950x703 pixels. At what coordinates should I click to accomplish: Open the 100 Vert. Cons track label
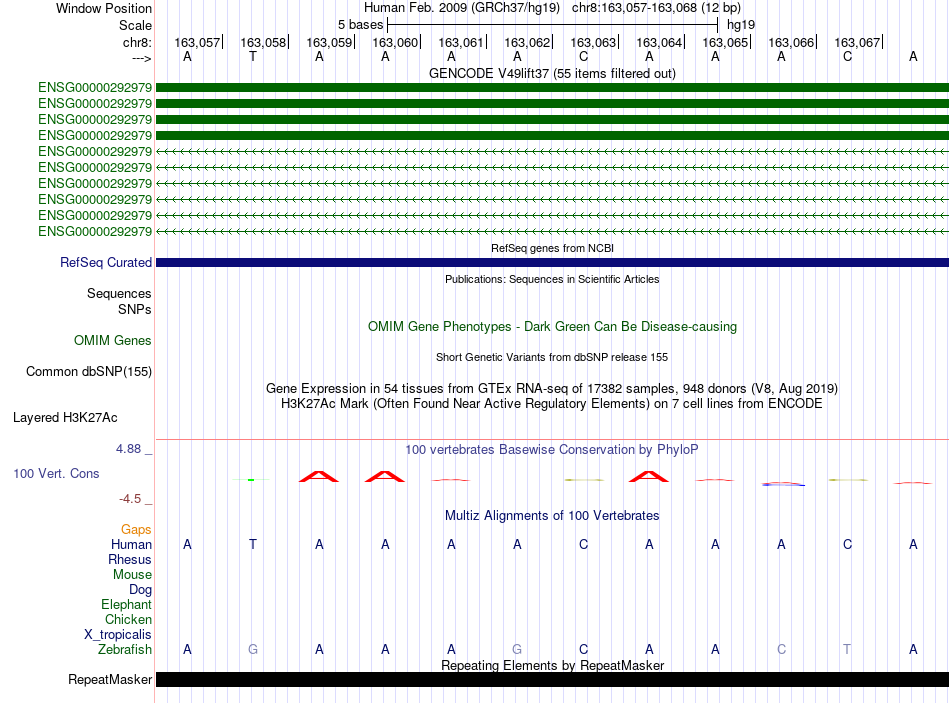pos(56,473)
